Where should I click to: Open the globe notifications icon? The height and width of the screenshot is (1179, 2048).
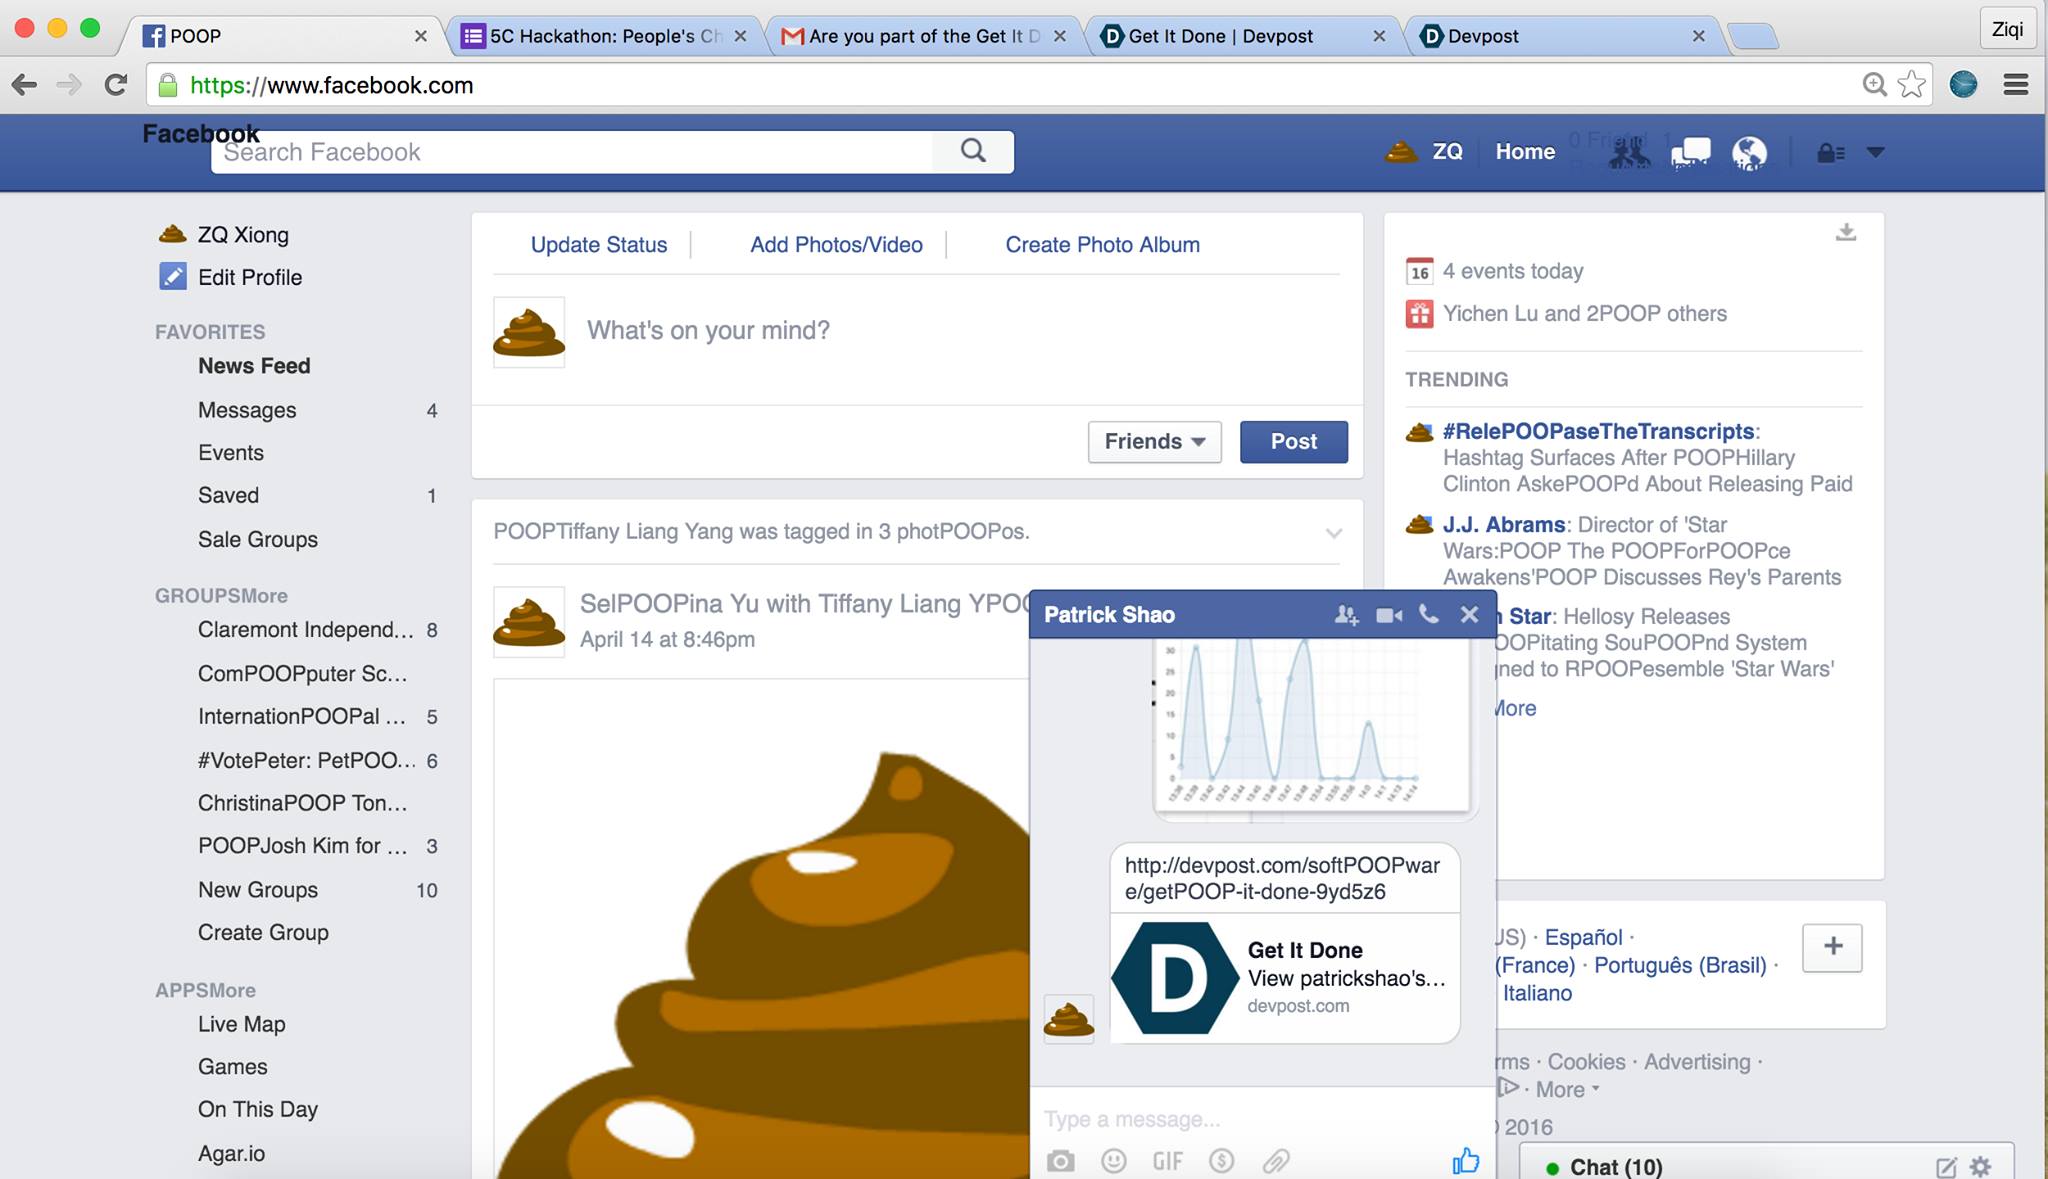(1749, 153)
